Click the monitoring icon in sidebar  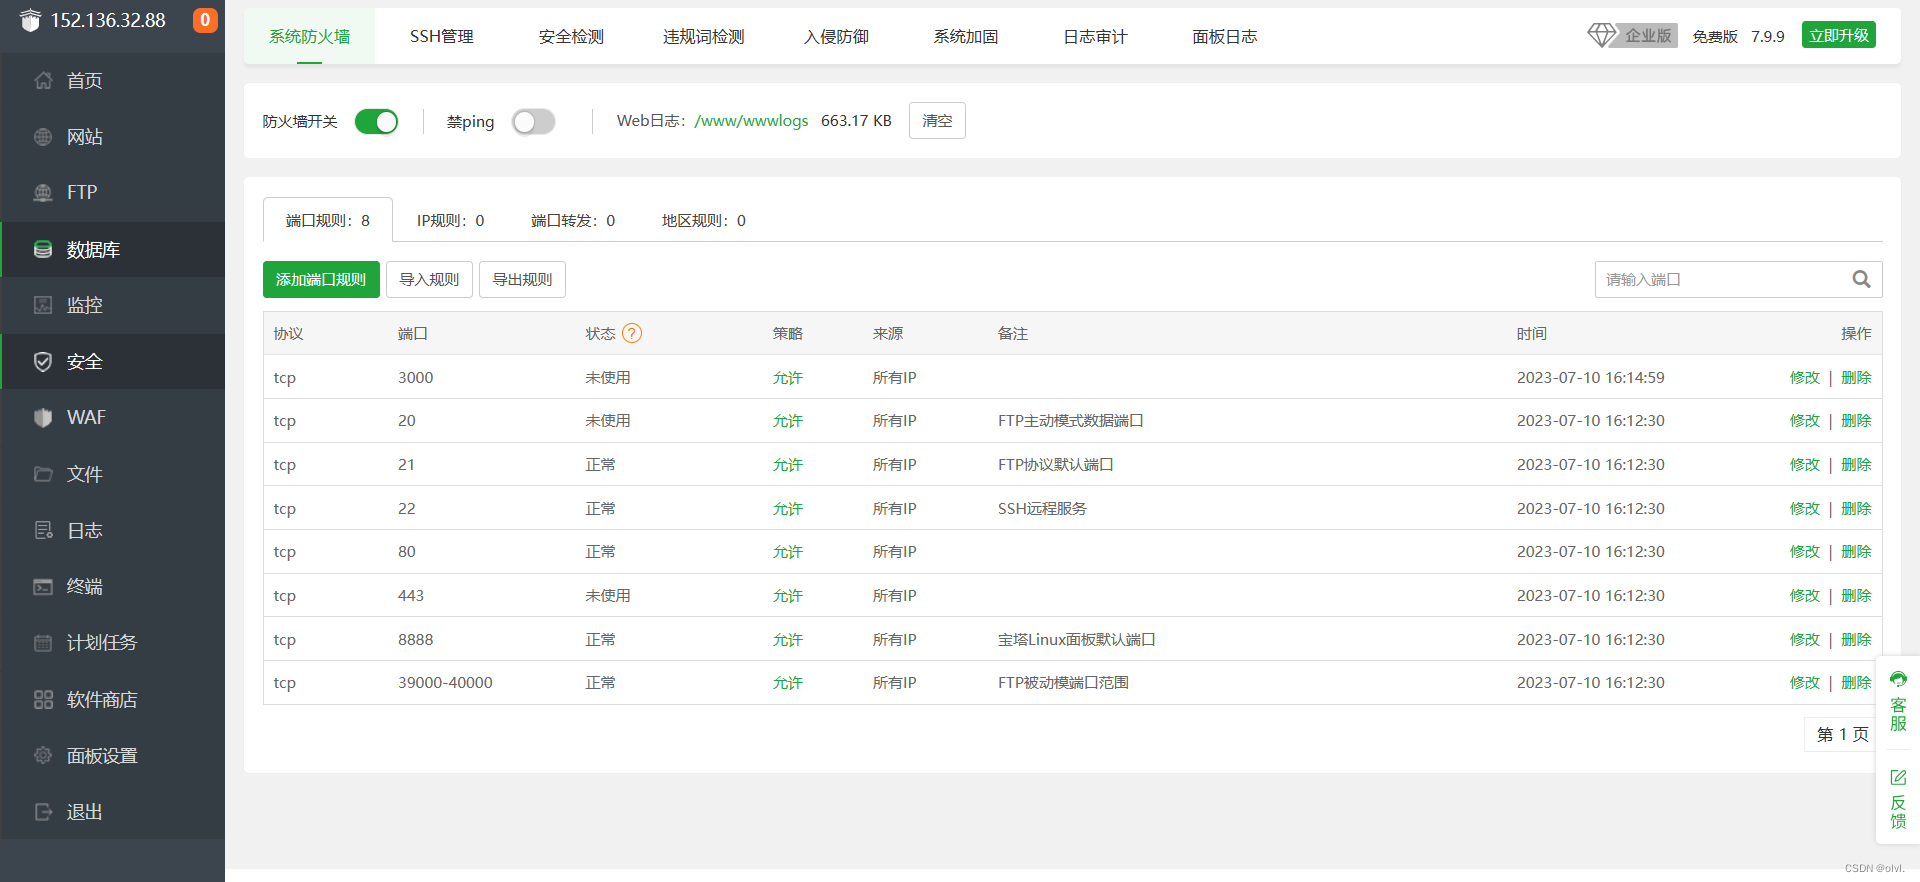43,305
